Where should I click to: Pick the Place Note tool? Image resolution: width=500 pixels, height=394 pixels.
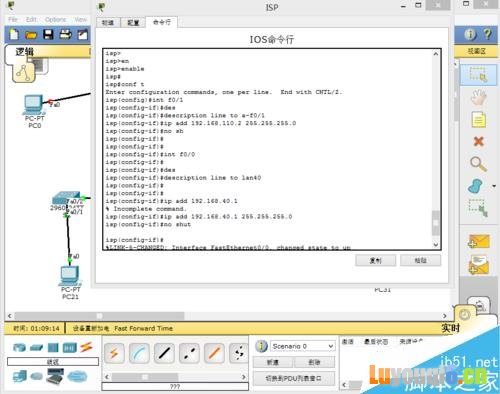pyautogui.click(x=478, y=120)
